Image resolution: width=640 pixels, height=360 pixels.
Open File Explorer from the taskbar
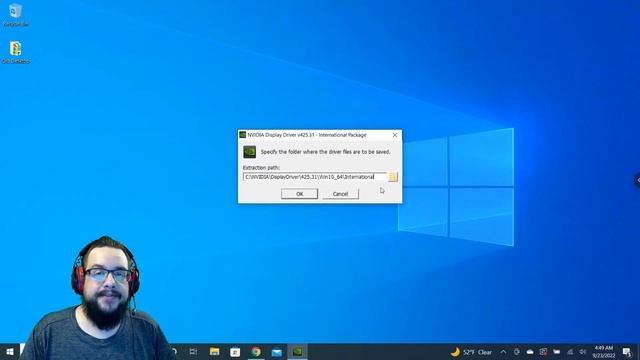(214, 352)
